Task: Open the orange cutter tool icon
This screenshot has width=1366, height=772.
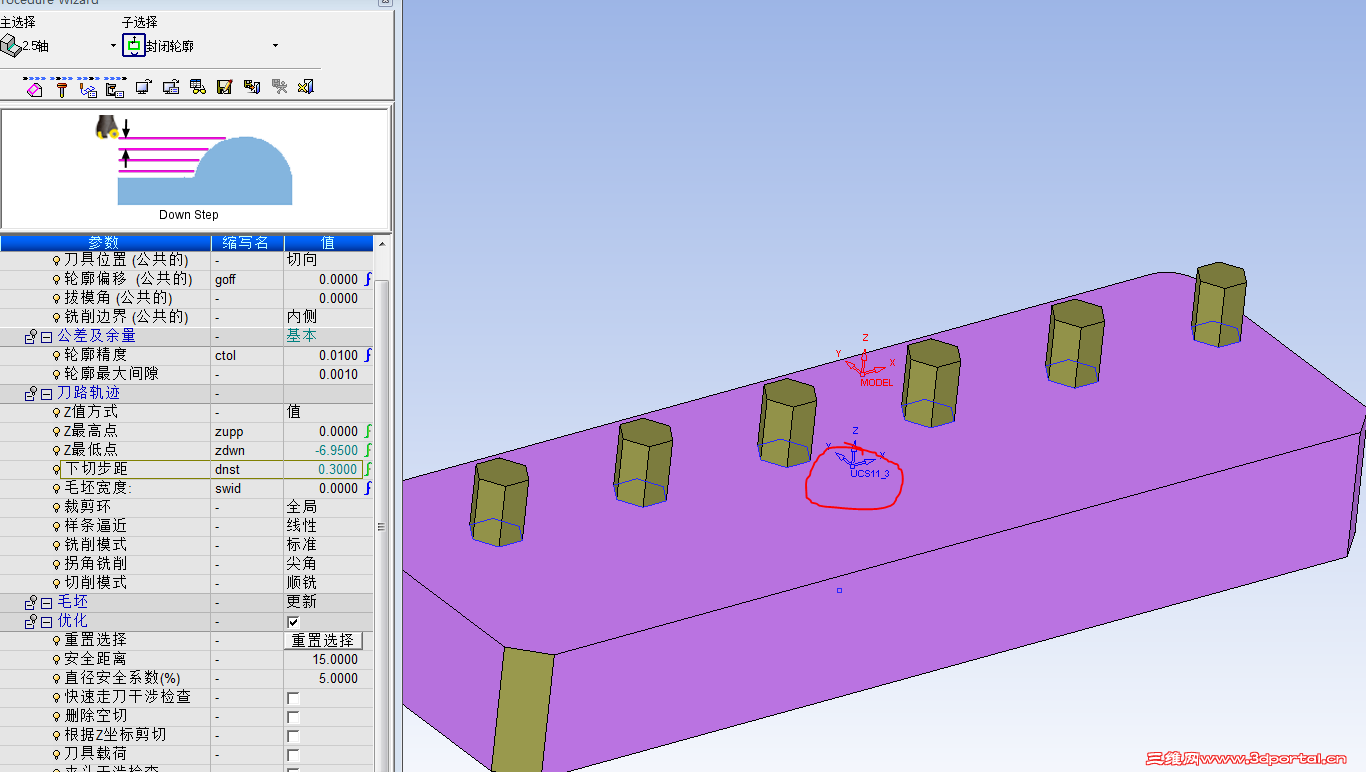Action: 61,88
